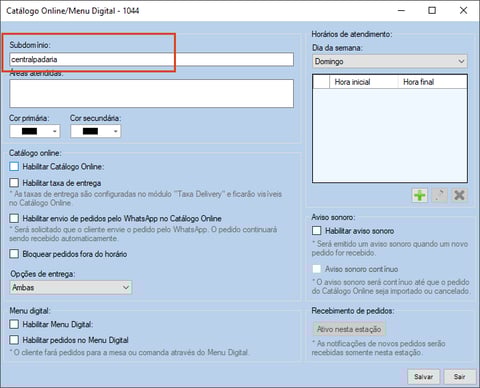The height and width of the screenshot is (388, 480).
Task: Minimize the Catálogo Online window
Action: click(x=401, y=11)
